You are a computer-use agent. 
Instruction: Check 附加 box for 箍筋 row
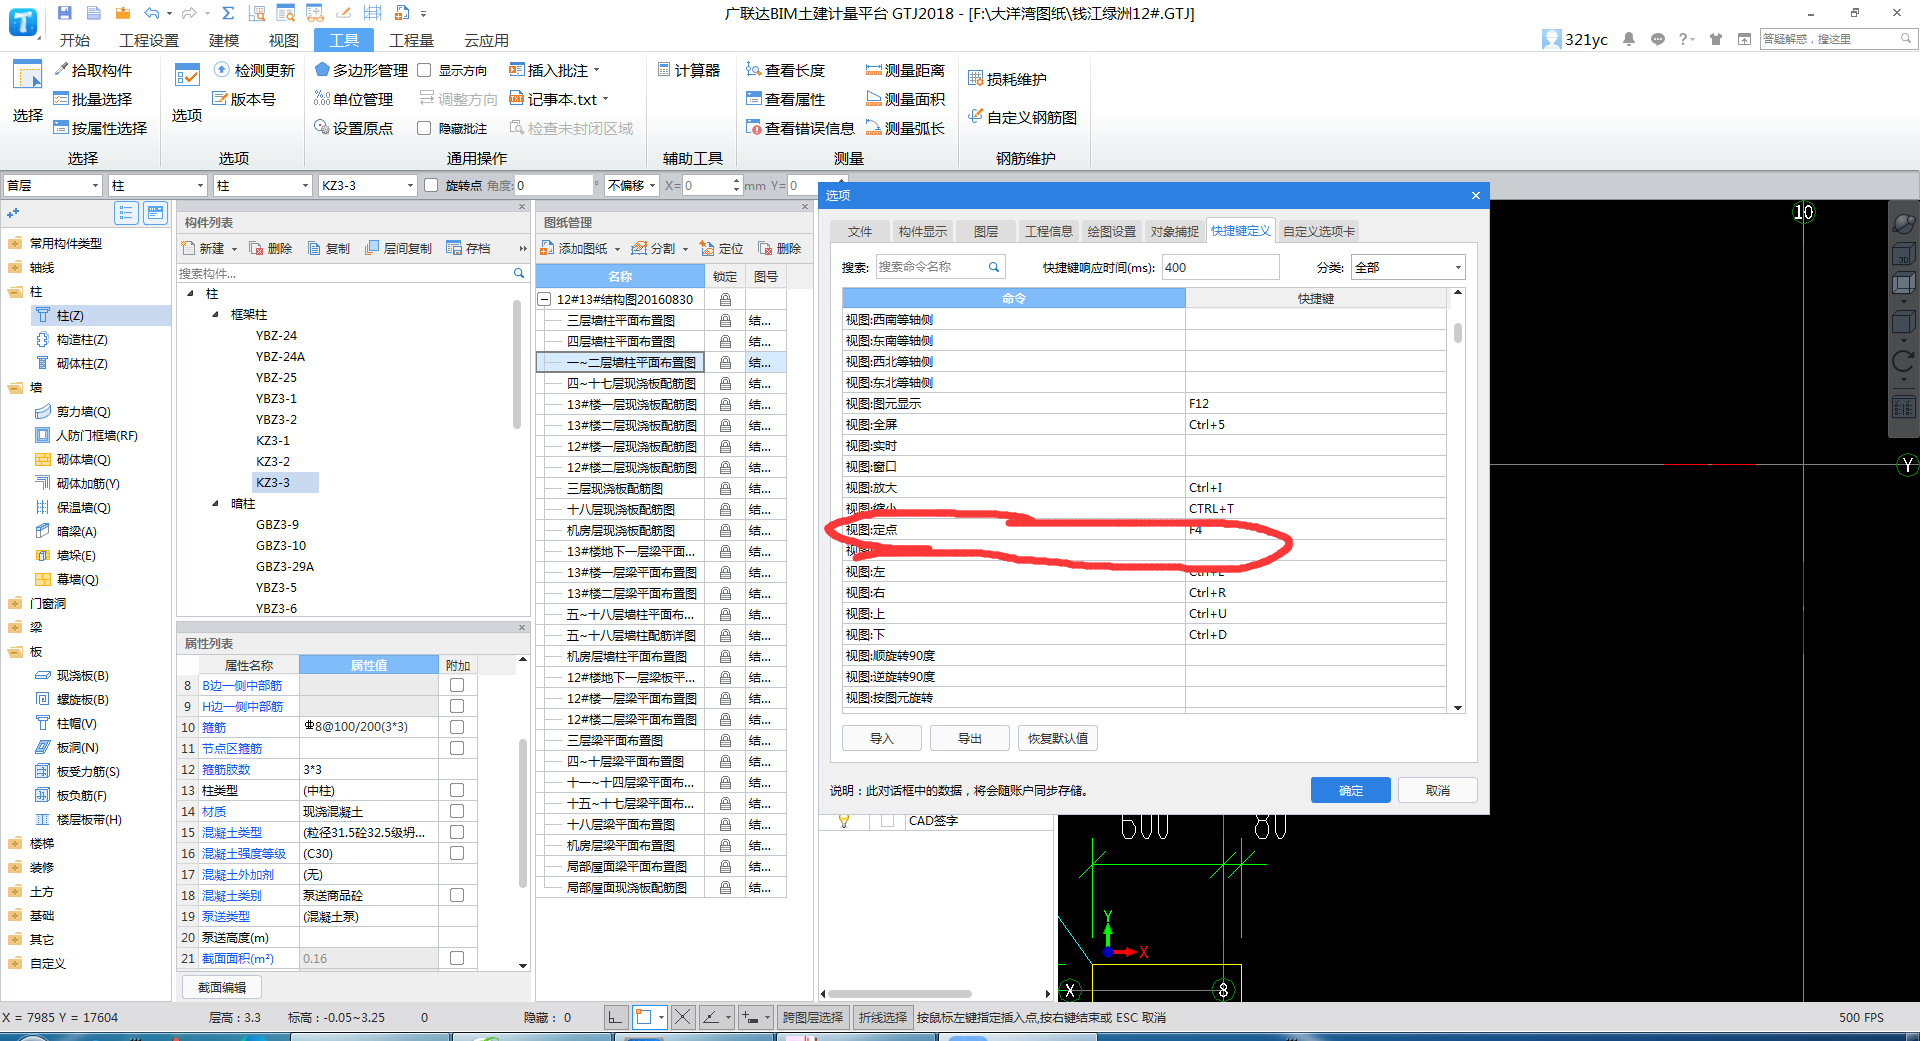point(457,727)
